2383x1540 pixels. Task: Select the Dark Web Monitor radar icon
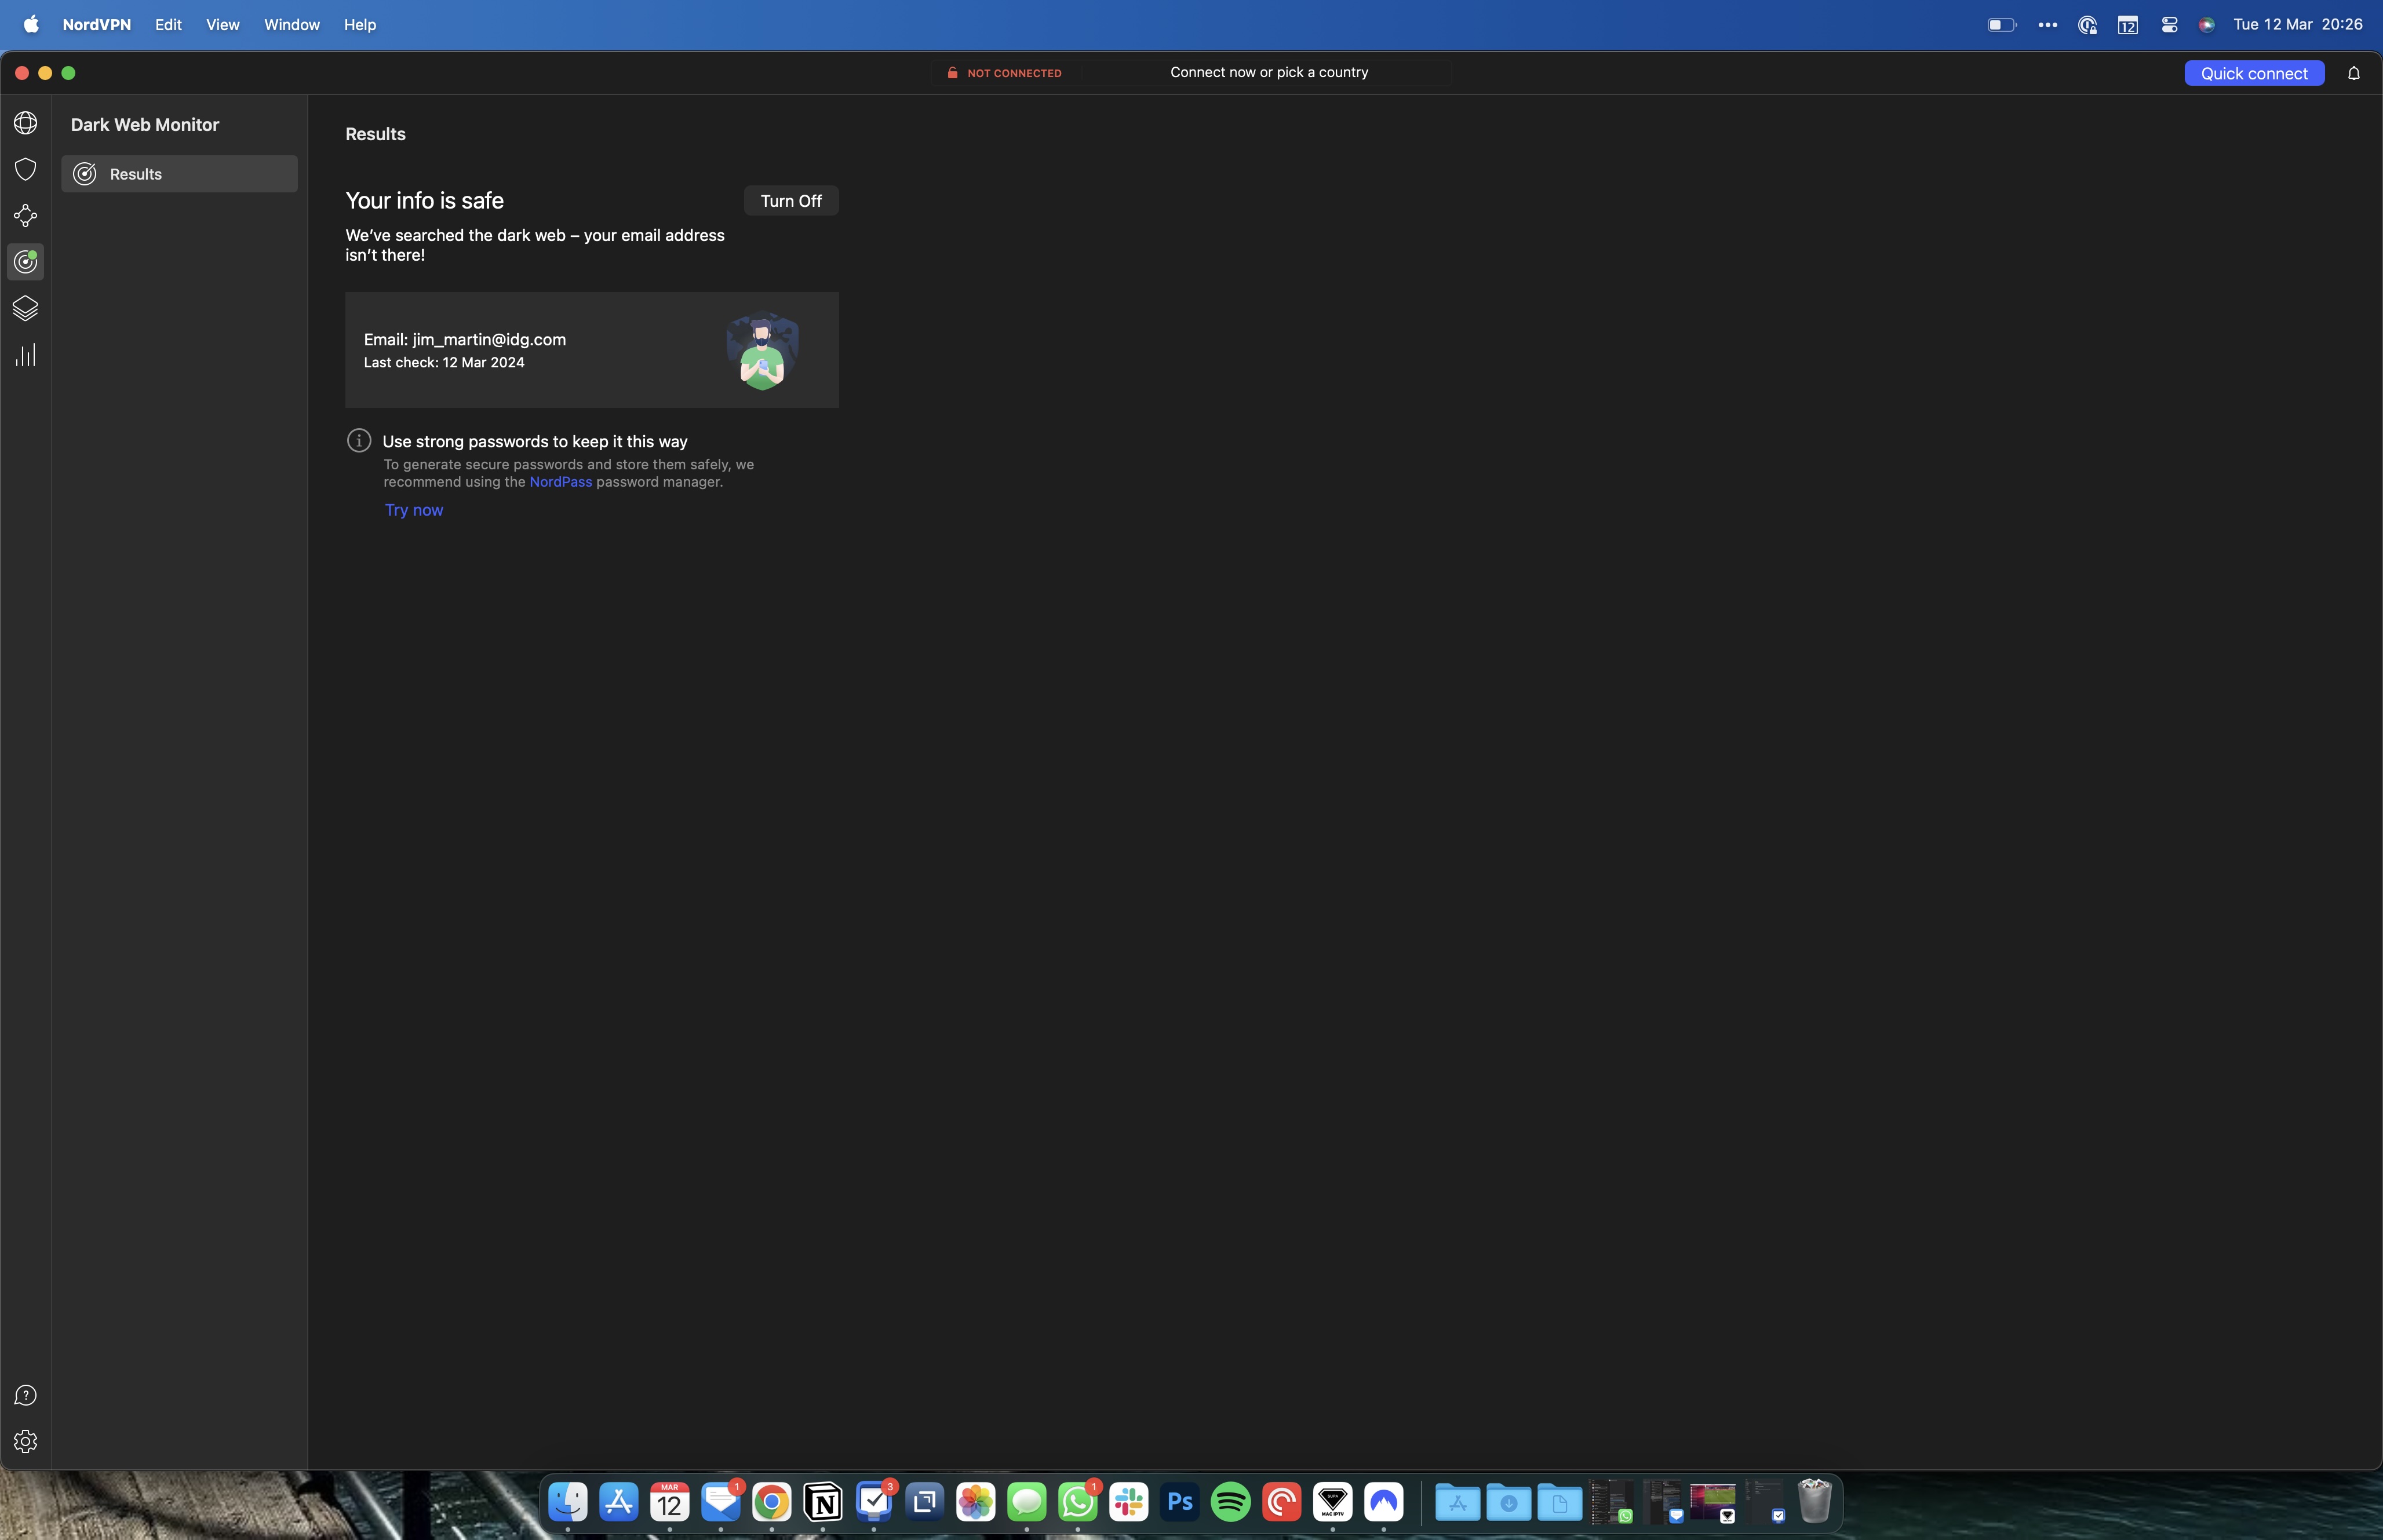(25, 262)
